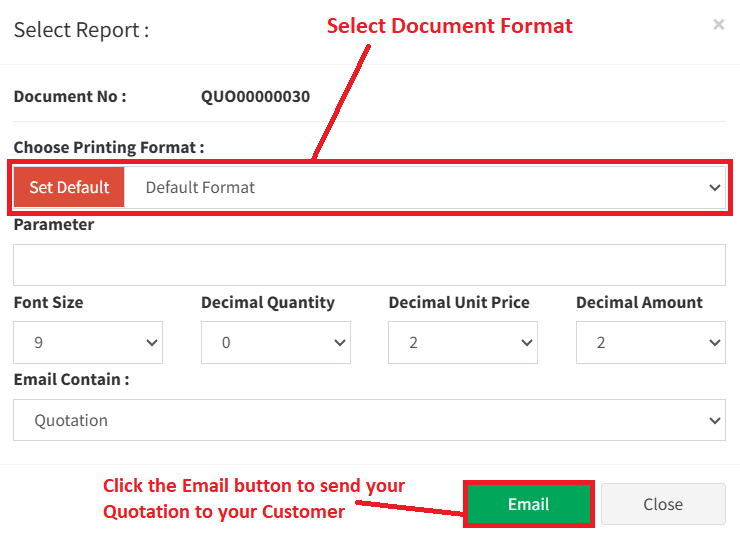This screenshot has width=740, height=540.
Task: Click the Decimal Quantity label
Action: (x=268, y=302)
